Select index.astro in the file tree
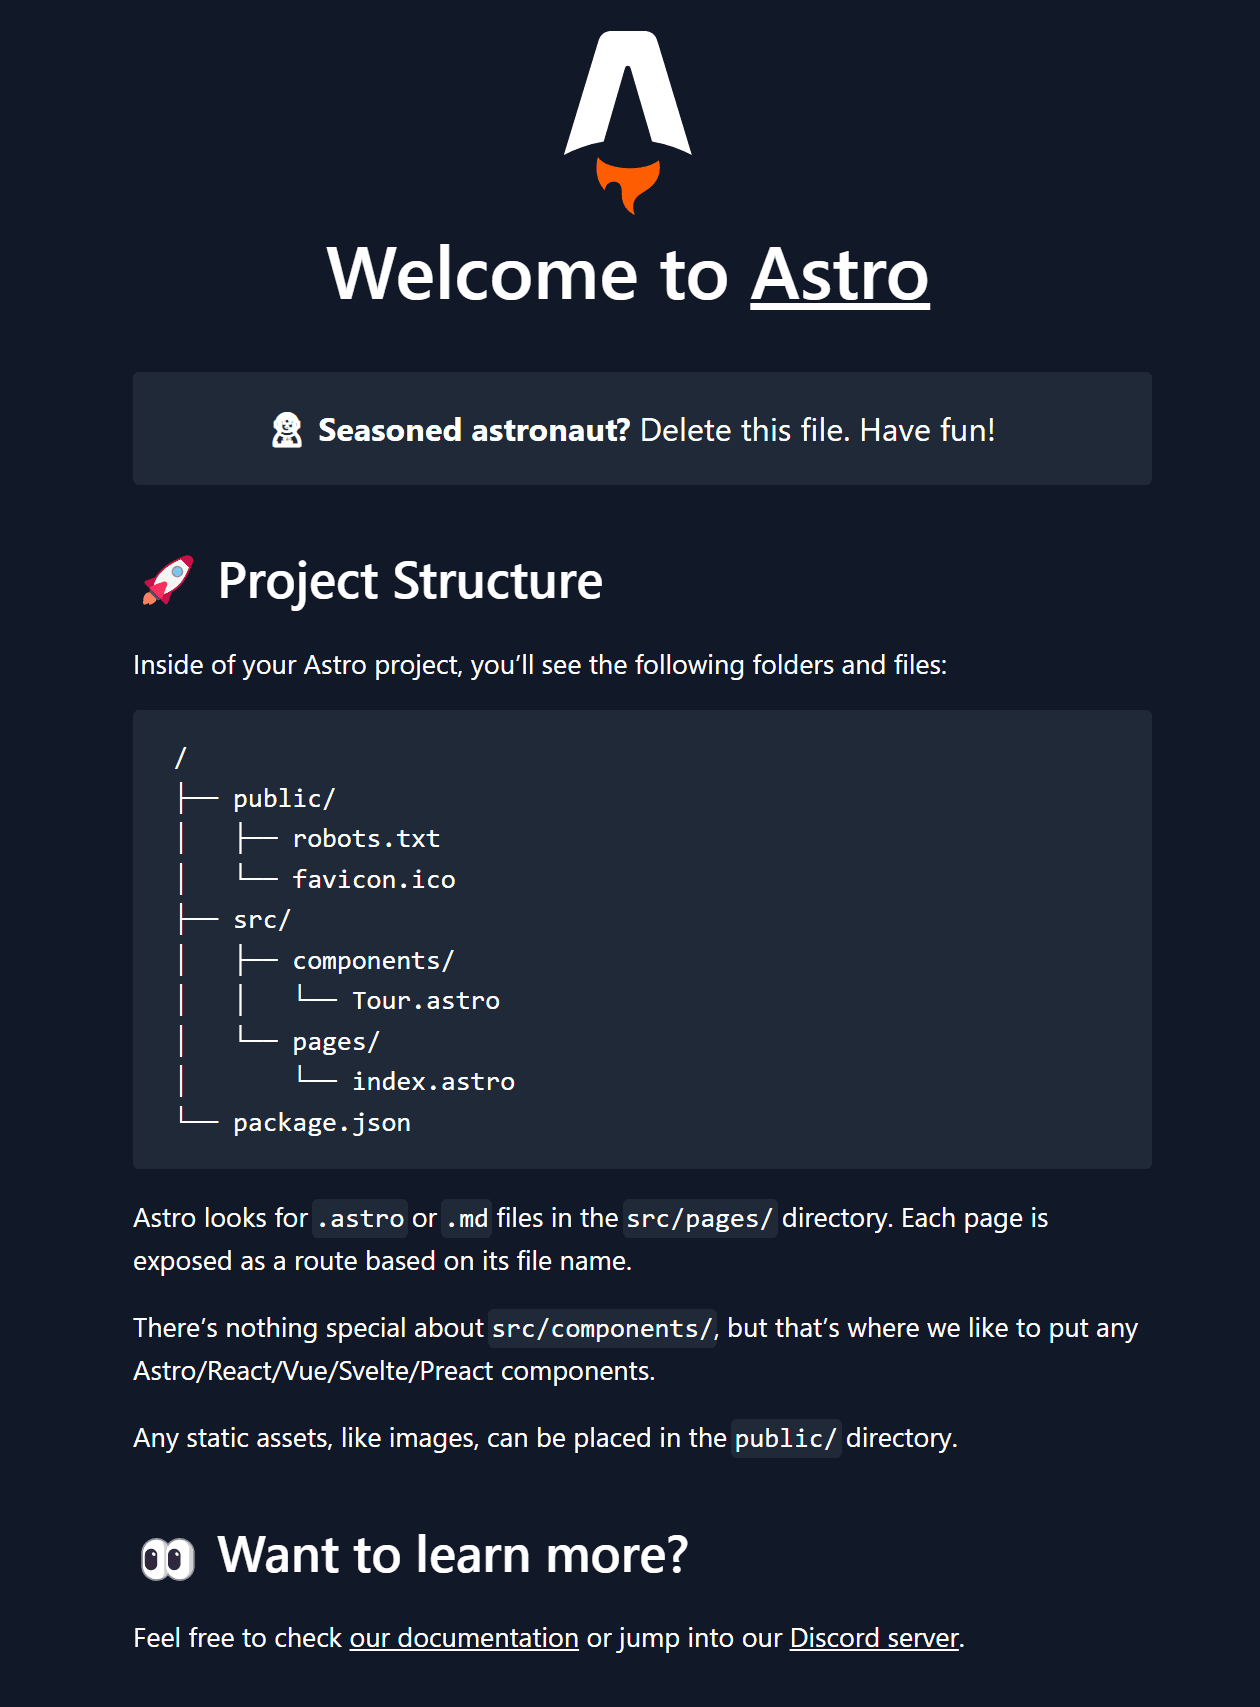This screenshot has width=1260, height=1707. click(x=433, y=1081)
